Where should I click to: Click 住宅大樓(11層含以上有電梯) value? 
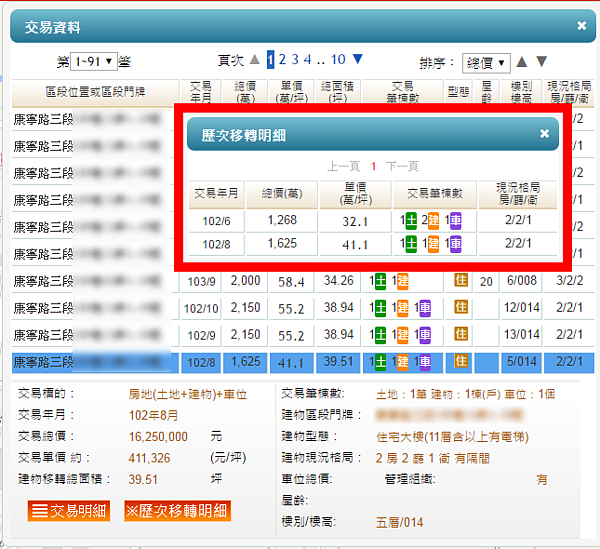[x=452, y=437]
